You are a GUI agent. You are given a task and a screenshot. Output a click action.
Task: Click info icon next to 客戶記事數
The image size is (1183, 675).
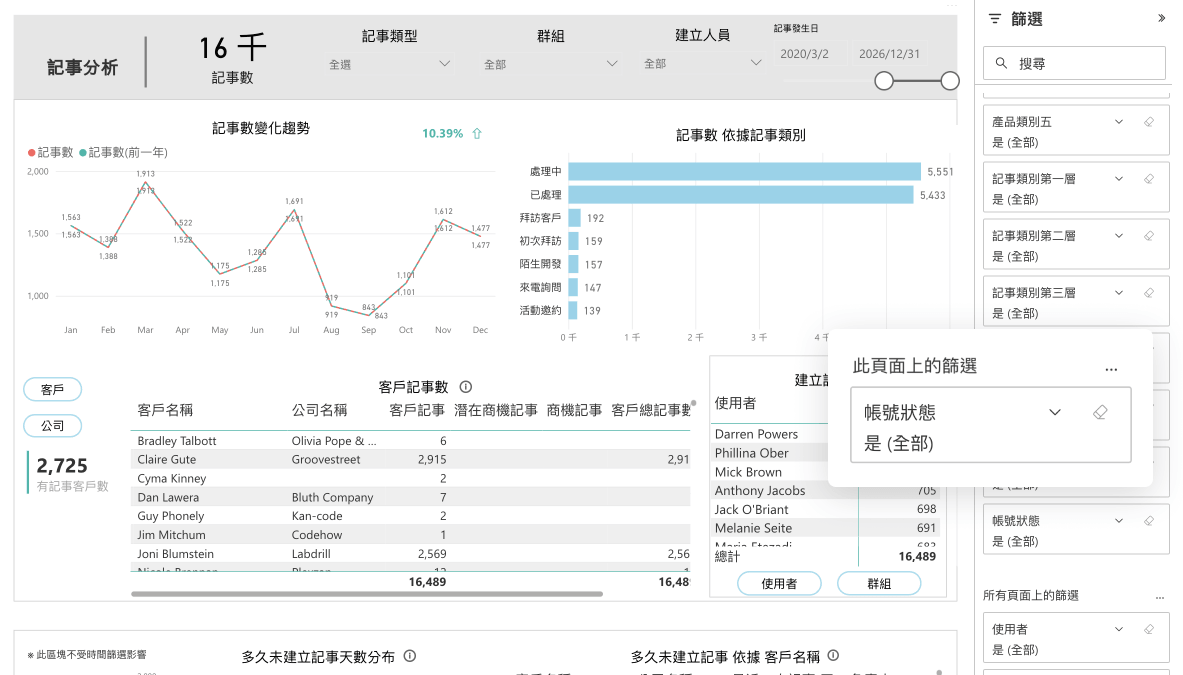pyautogui.click(x=466, y=387)
